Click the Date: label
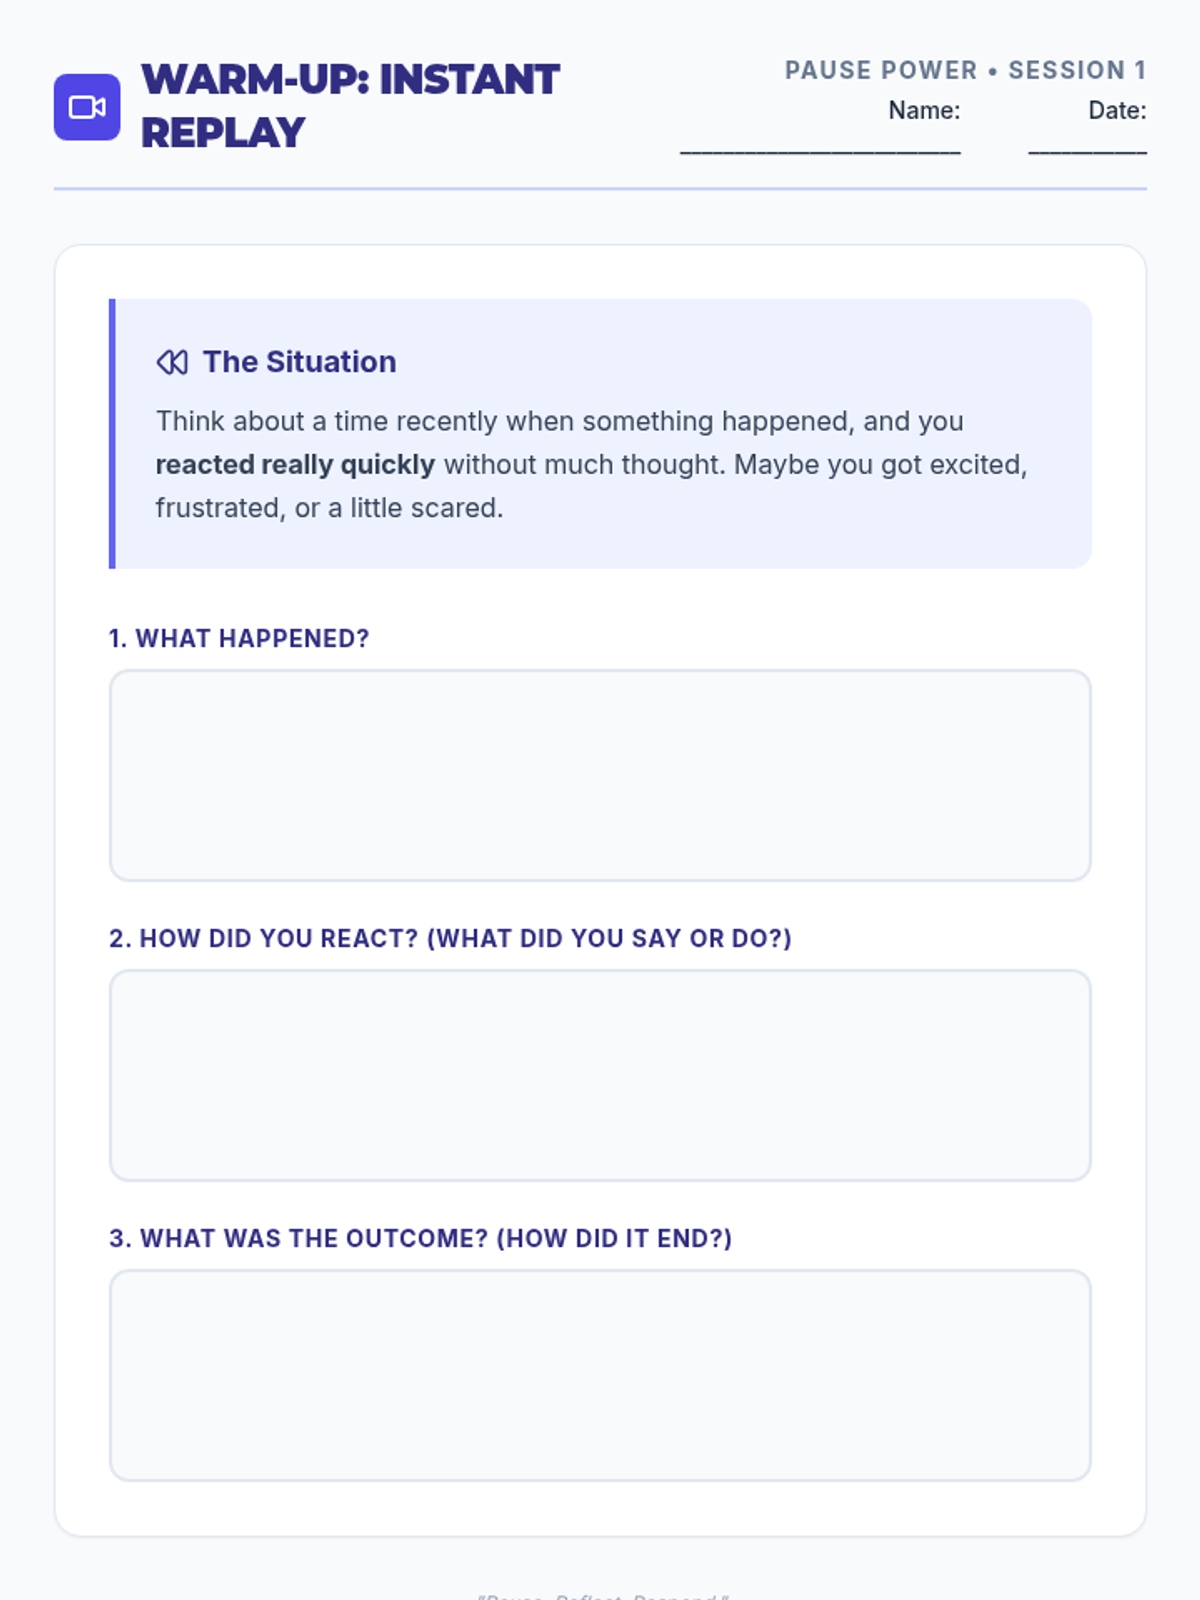 (x=1117, y=111)
